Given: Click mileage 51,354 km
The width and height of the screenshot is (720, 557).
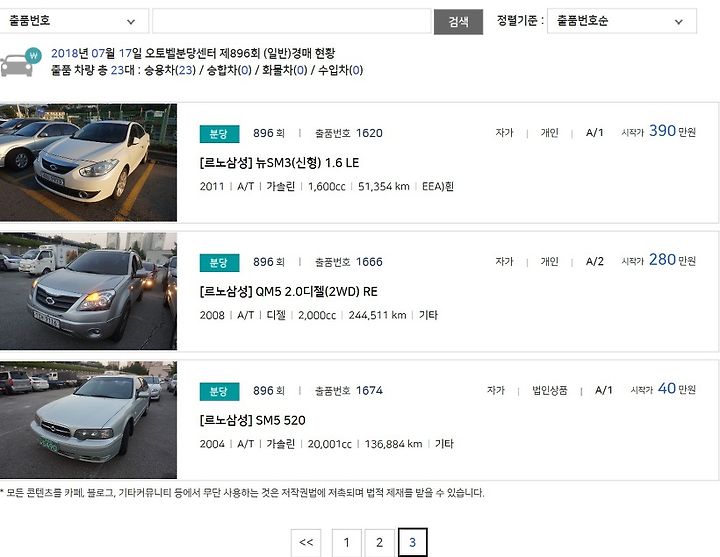Looking at the screenshot, I should coord(383,186).
